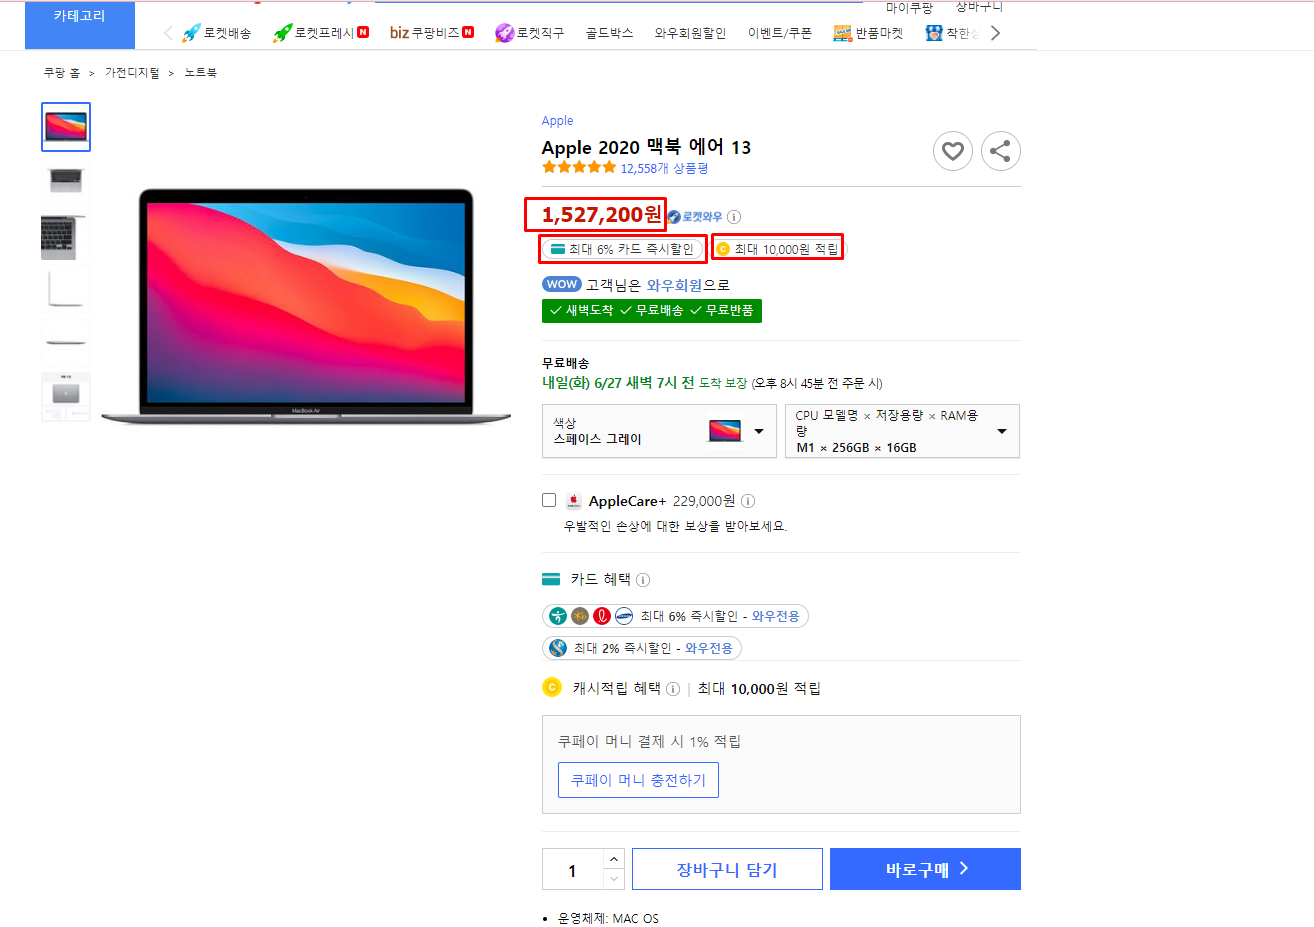Go to the 노트북 breadcrumb
The image size is (1314, 927).
tap(200, 73)
